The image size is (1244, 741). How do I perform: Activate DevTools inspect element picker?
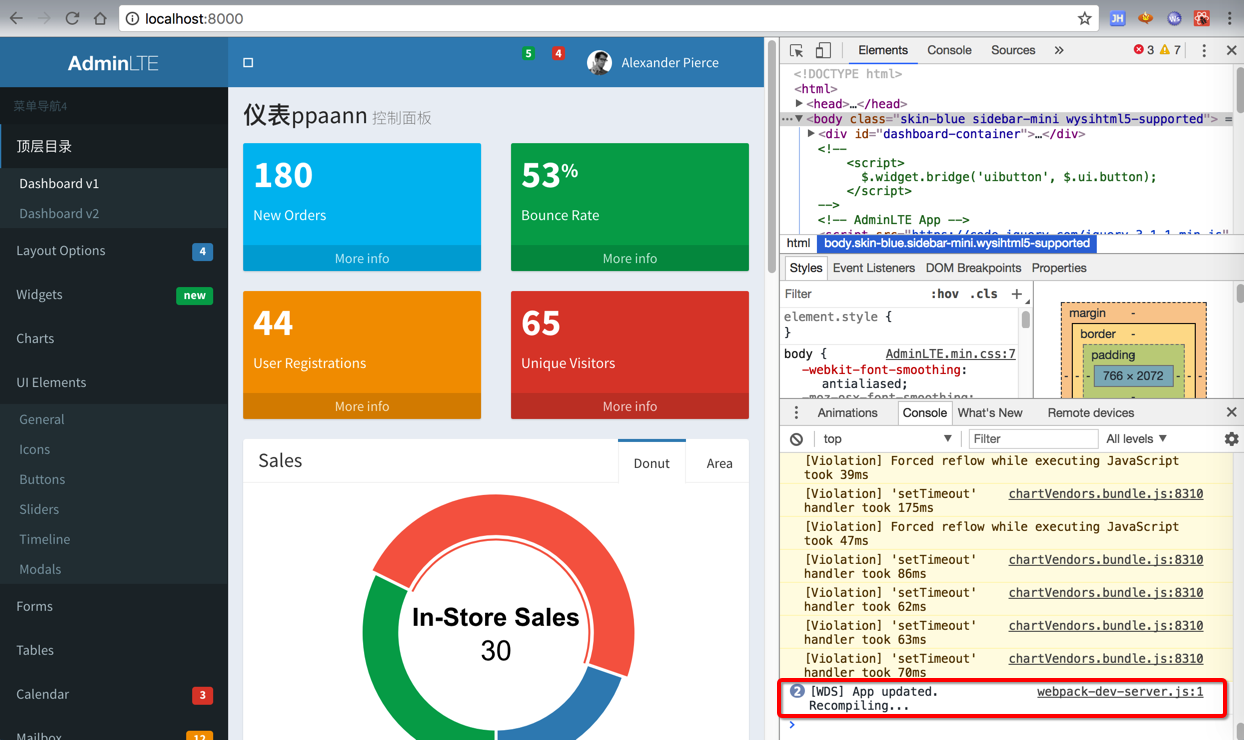click(796, 50)
